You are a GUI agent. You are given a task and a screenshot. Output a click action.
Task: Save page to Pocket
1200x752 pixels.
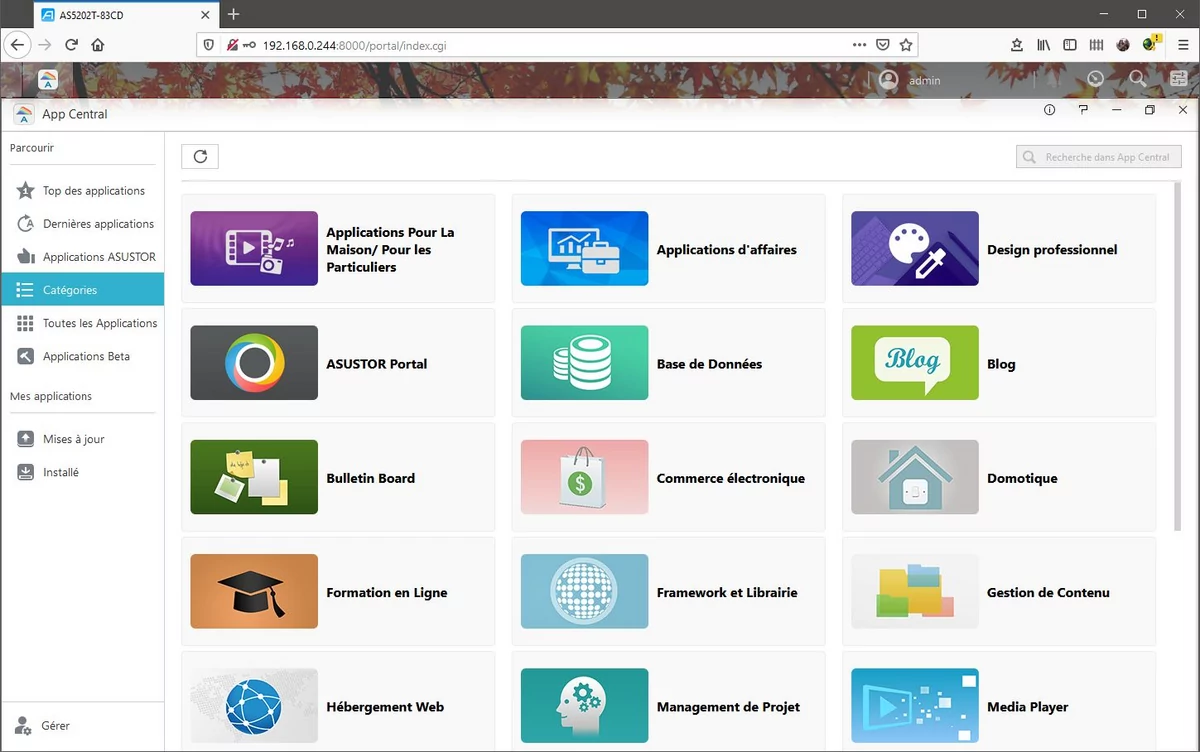[x=883, y=45]
